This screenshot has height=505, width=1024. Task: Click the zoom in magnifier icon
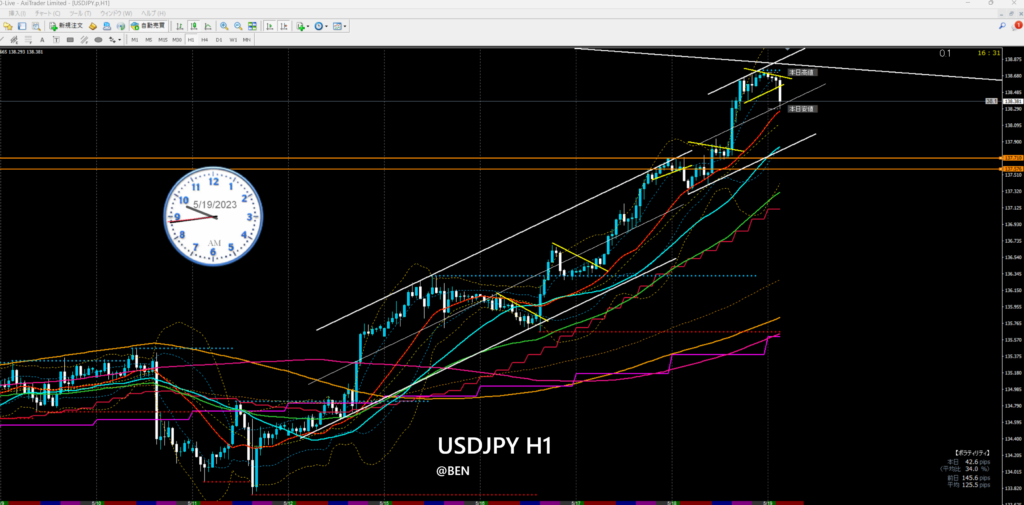(x=224, y=26)
